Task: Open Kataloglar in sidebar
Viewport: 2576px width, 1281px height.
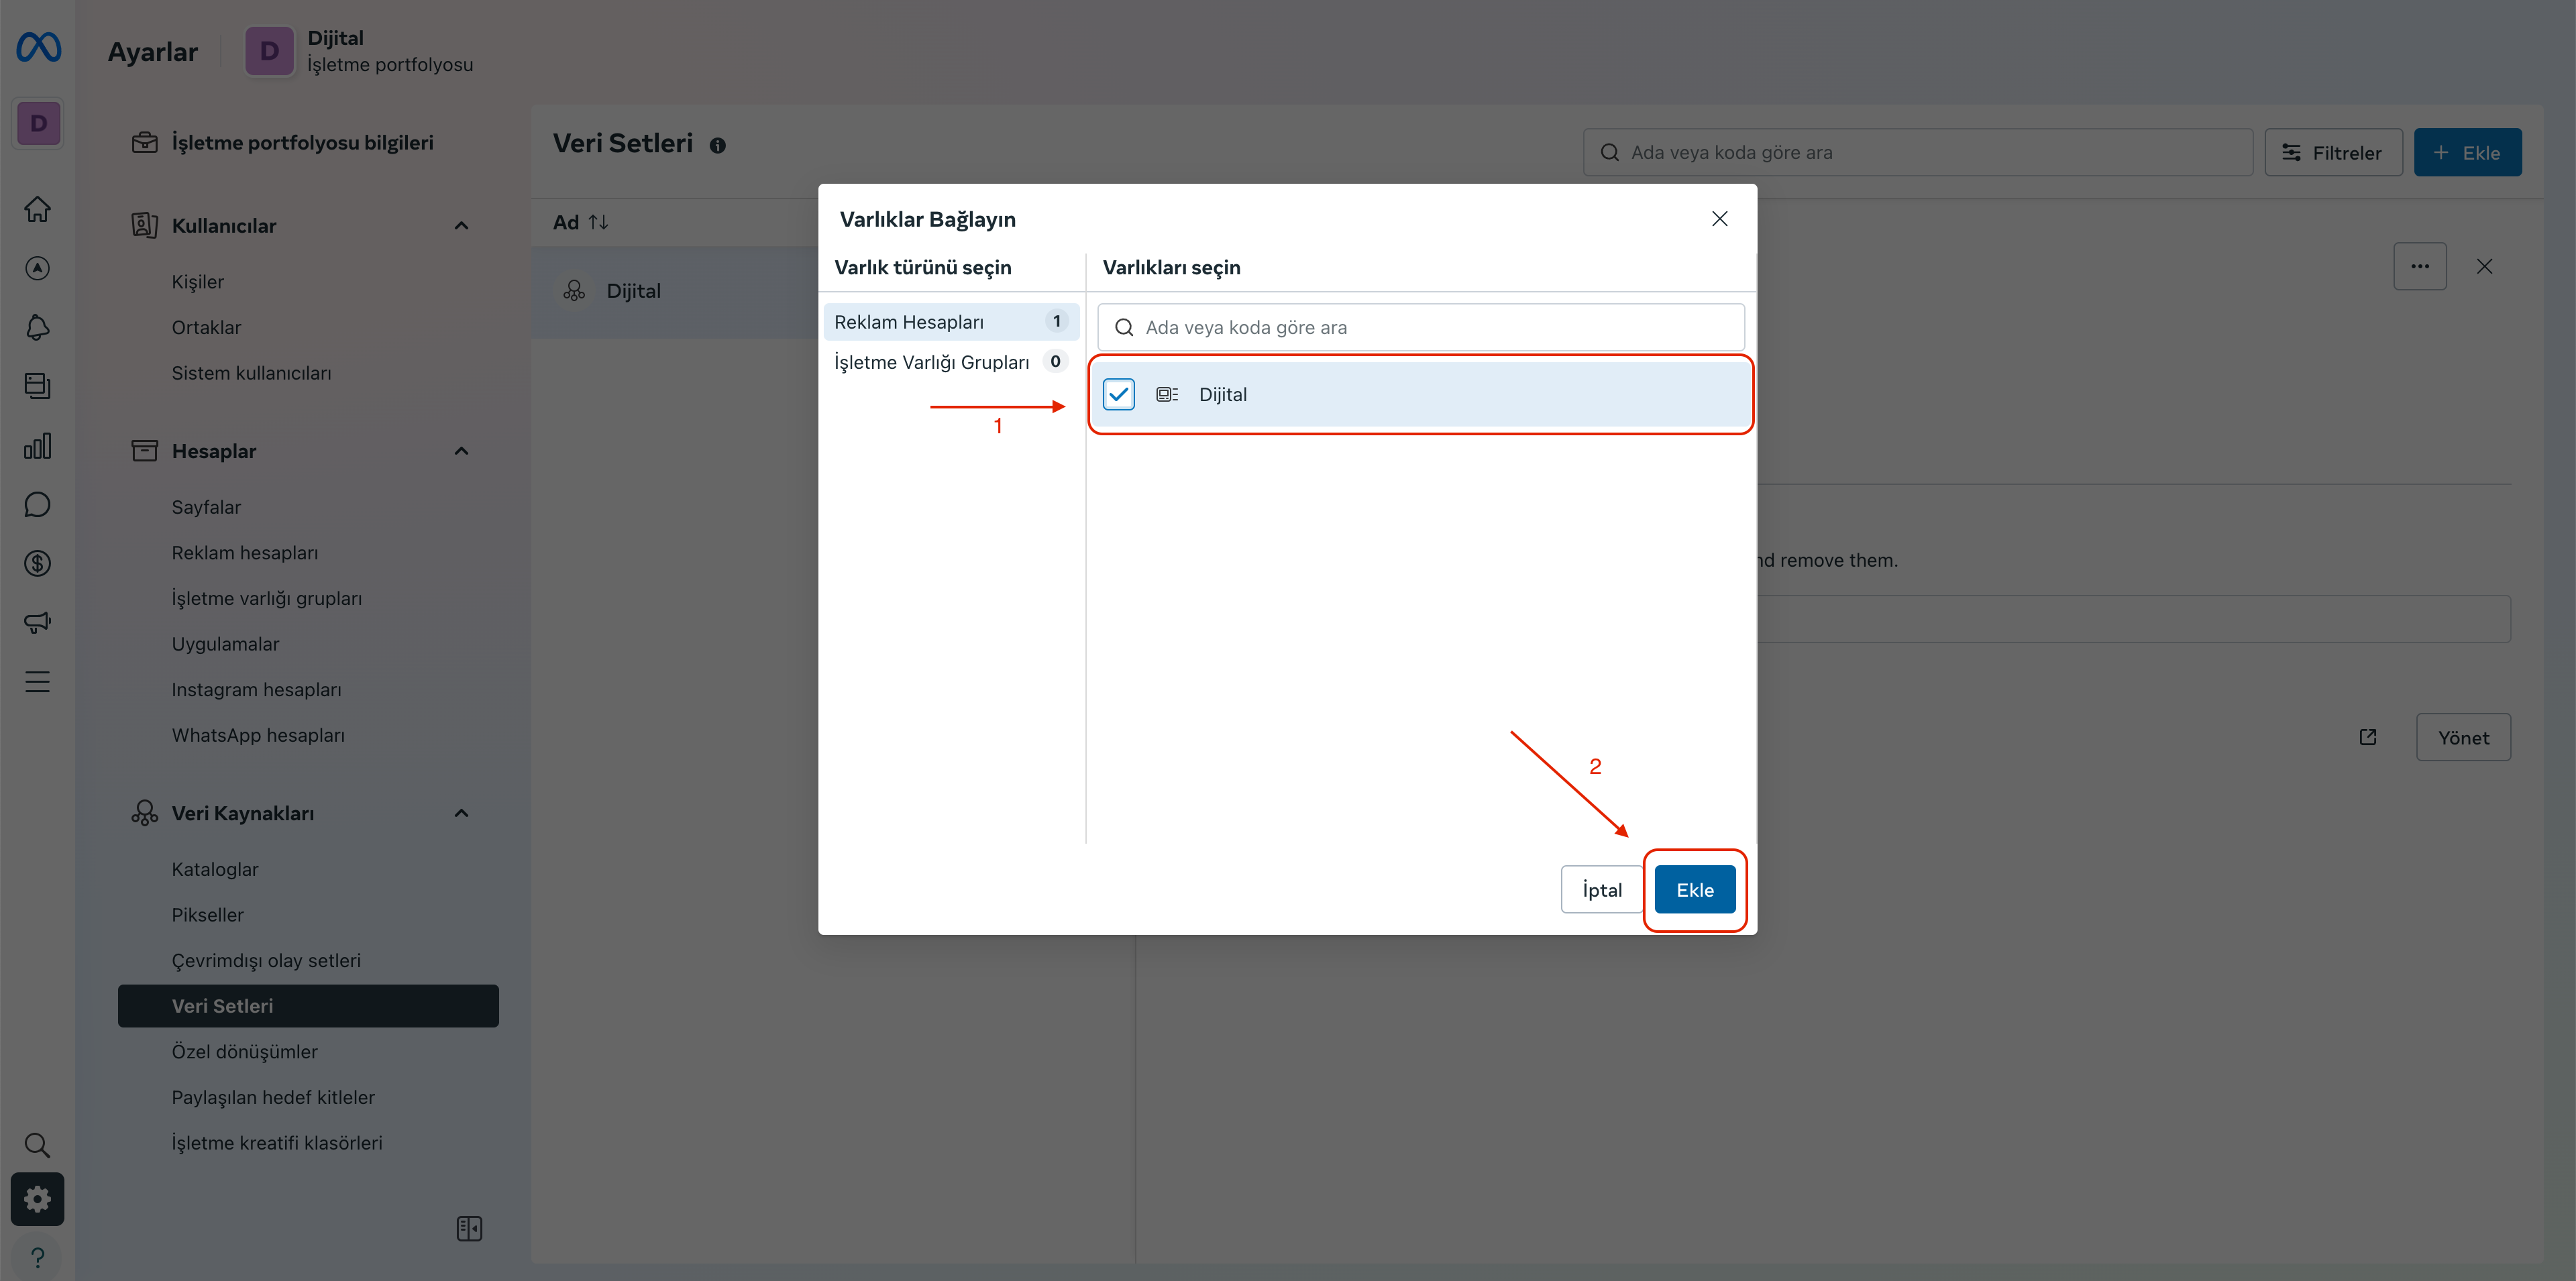Action: coord(215,869)
